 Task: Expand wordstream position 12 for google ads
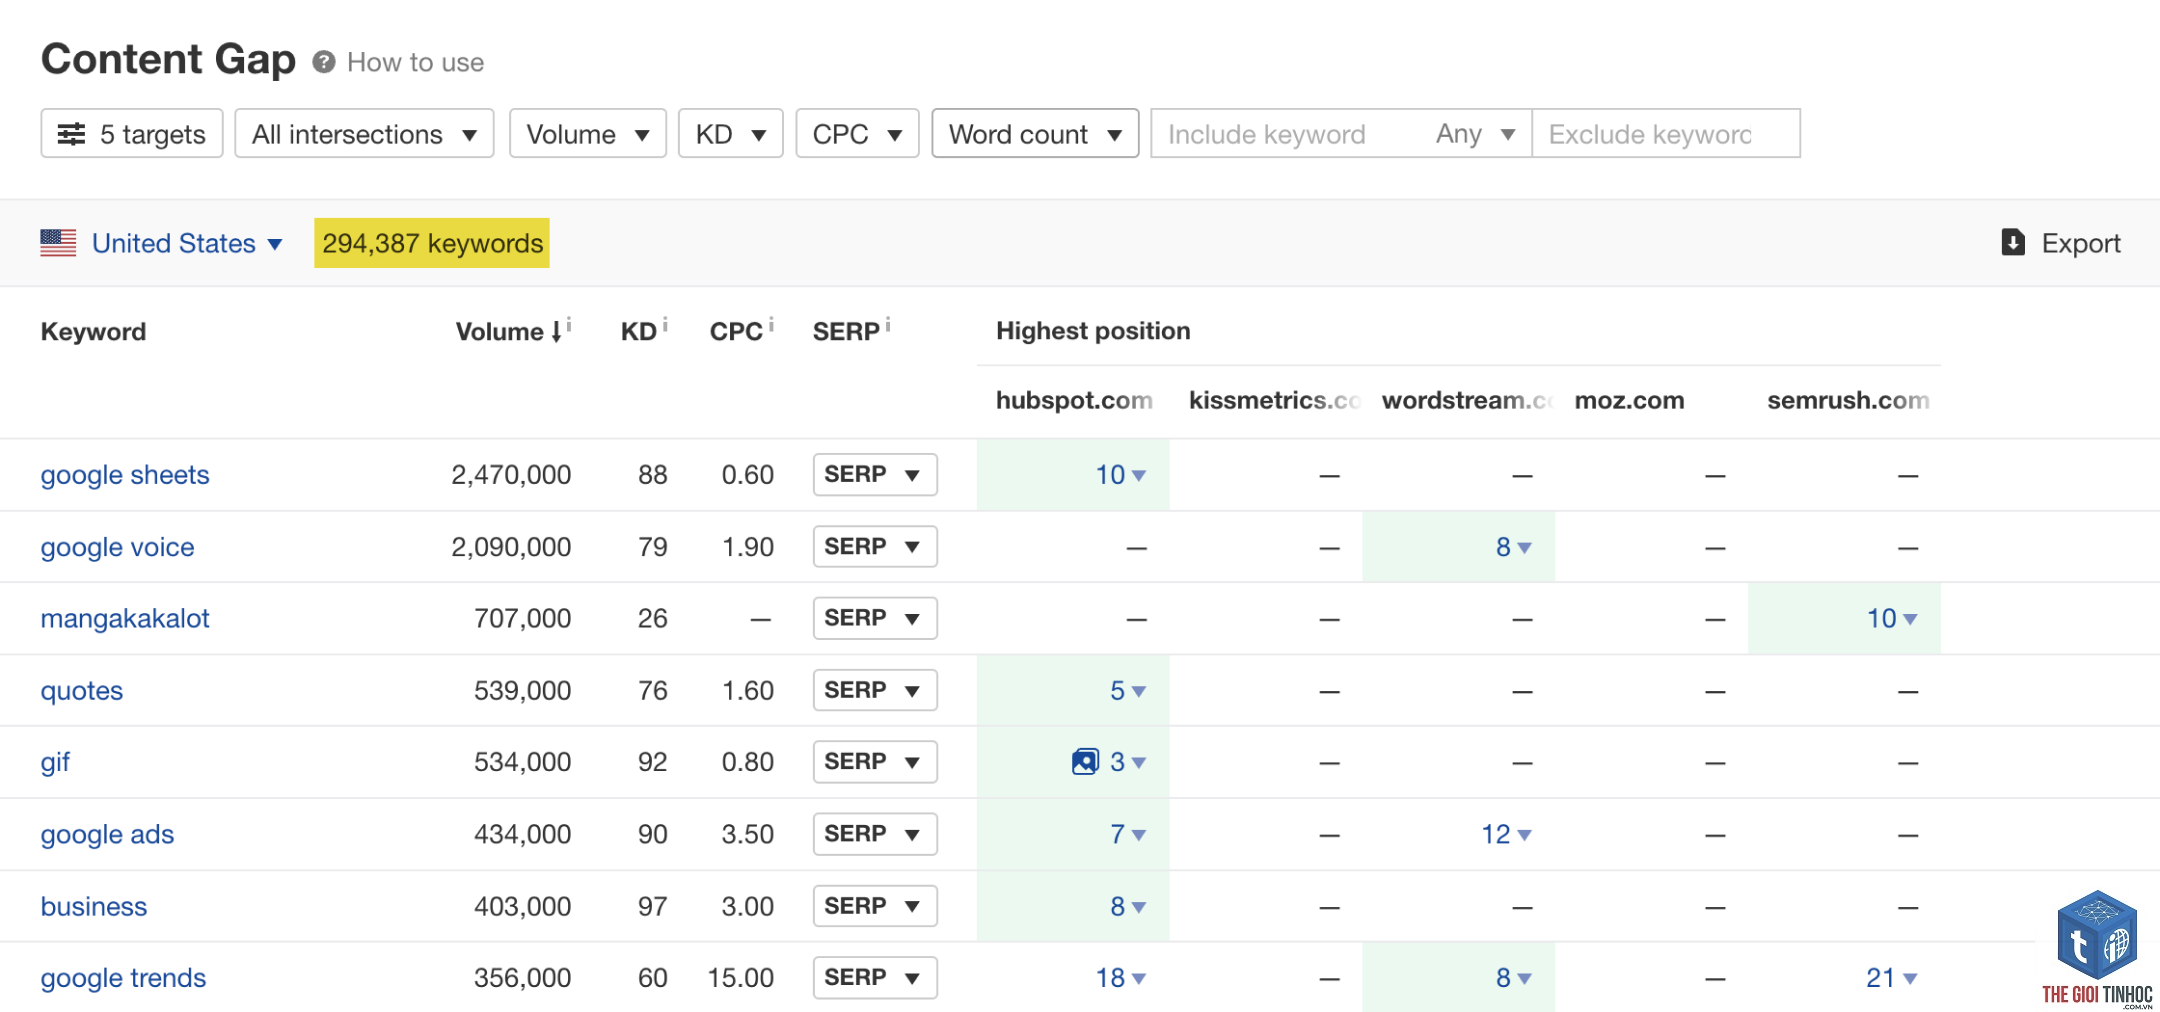[1506, 834]
